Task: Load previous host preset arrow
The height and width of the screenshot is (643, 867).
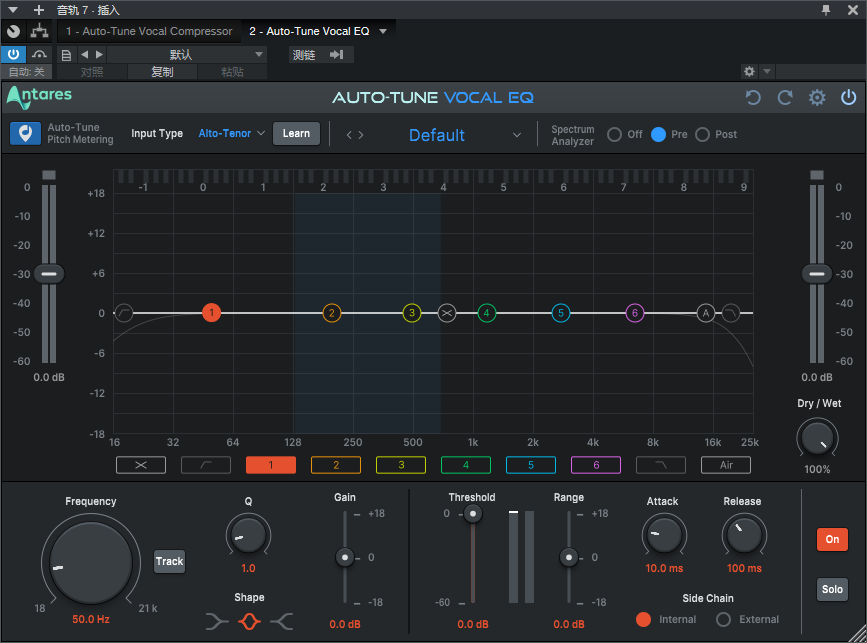Action: tap(85, 54)
